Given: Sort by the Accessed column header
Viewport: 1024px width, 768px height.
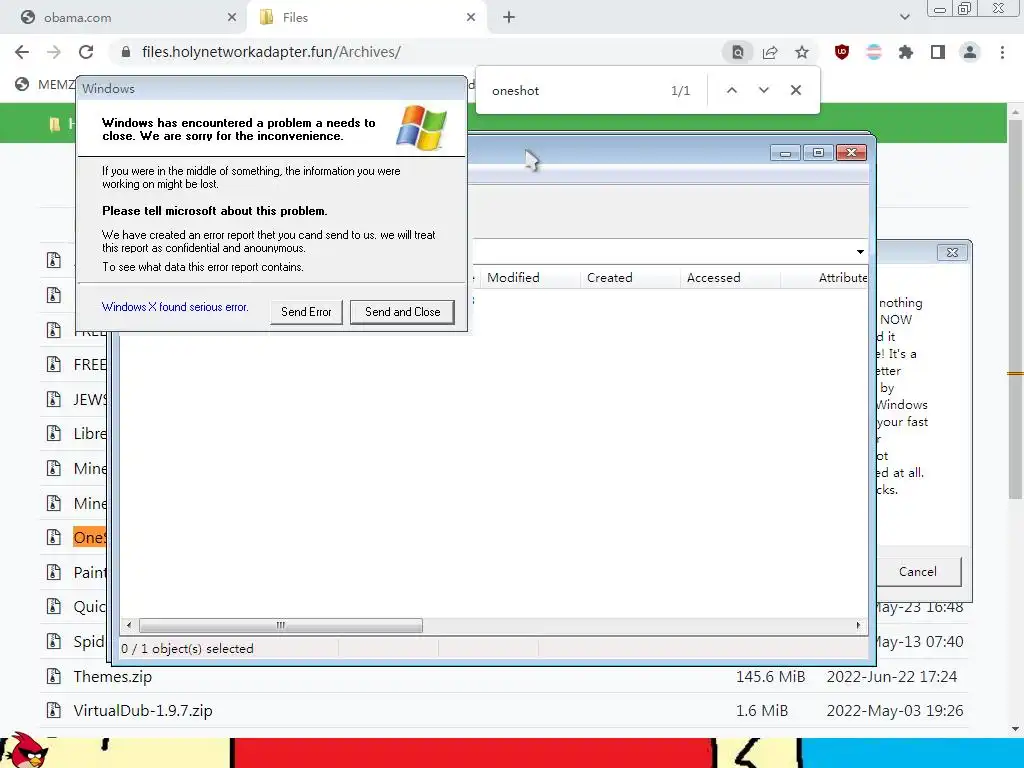Looking at the screenshot, I should click(x=730, y=278).
